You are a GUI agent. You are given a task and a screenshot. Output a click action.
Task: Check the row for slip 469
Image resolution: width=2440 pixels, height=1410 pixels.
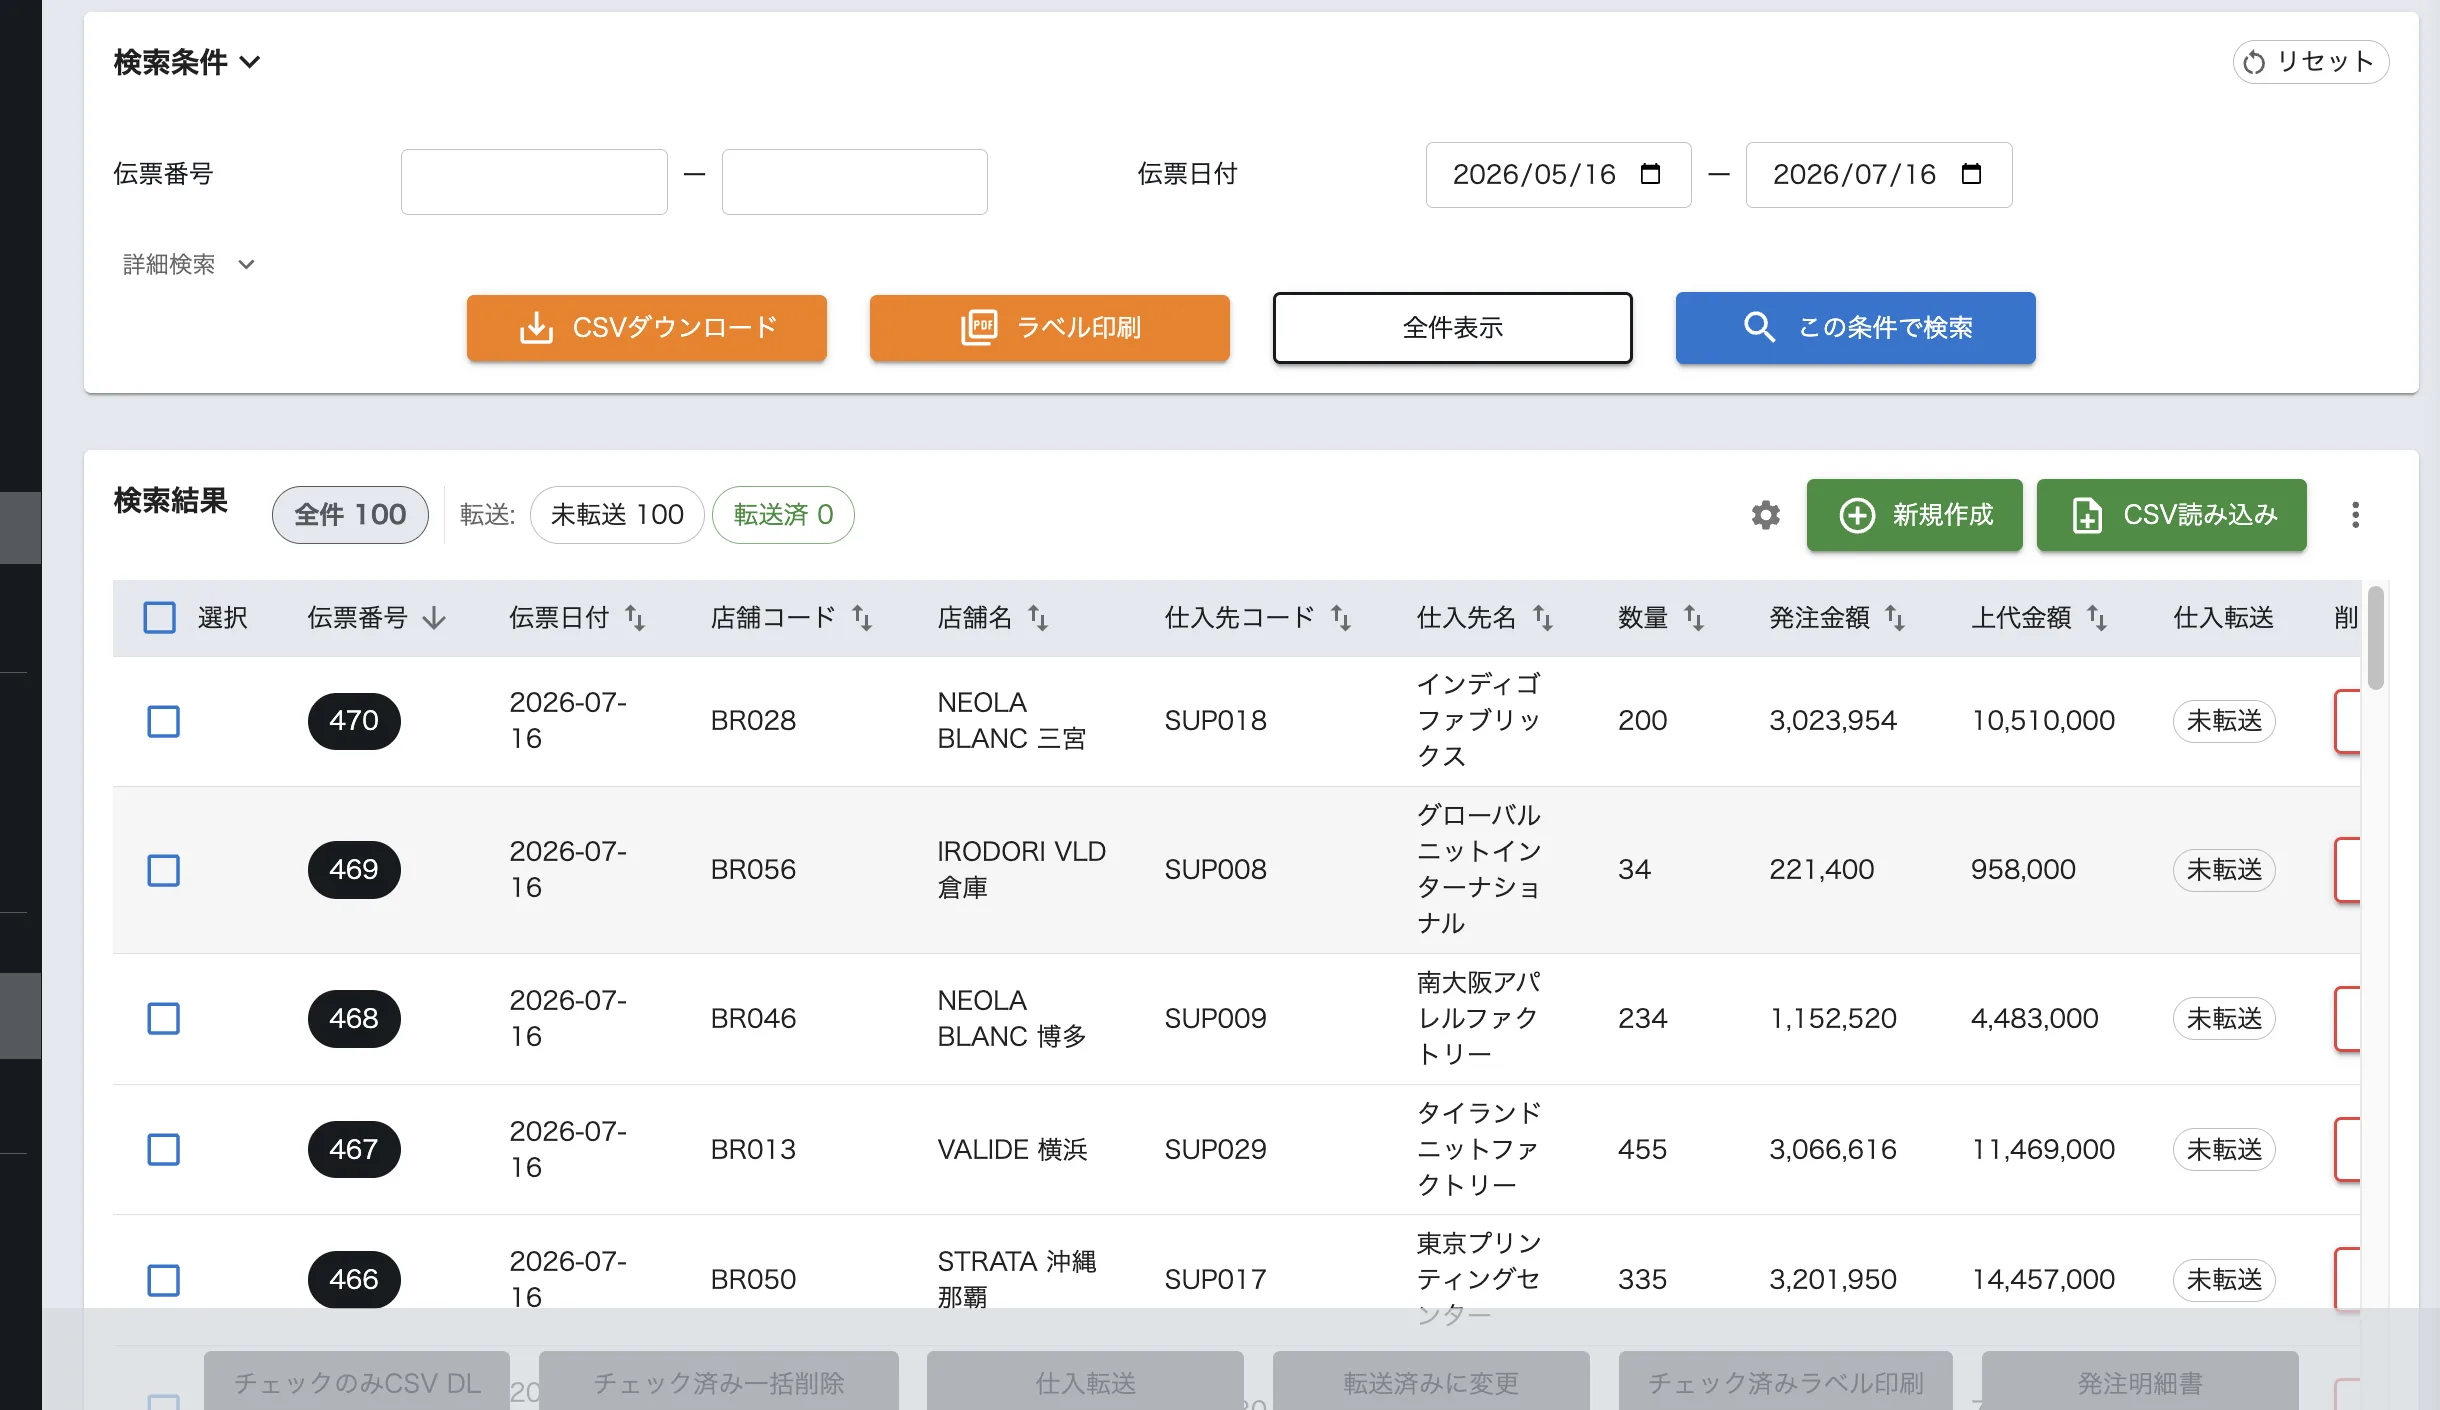click(163, 870)
